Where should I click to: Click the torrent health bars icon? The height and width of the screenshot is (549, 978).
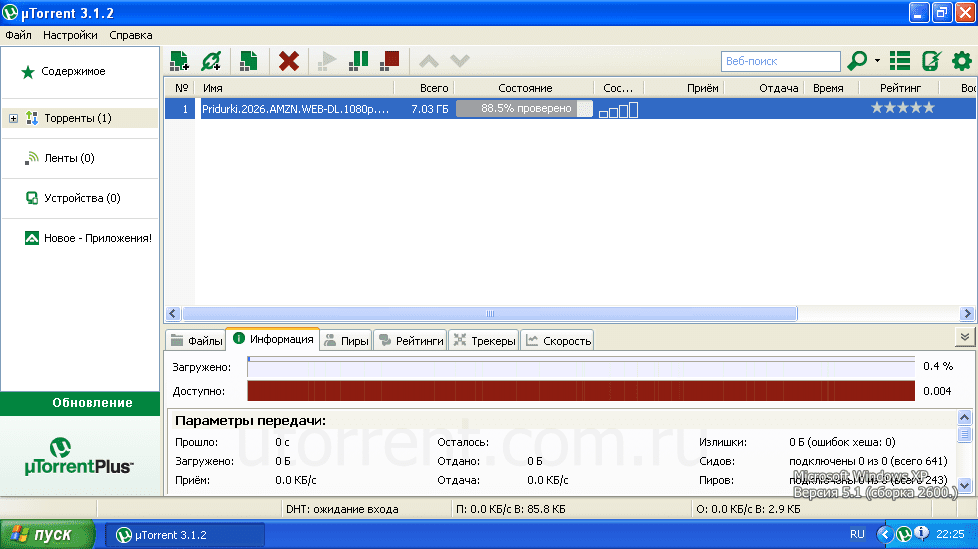(618, 110)
